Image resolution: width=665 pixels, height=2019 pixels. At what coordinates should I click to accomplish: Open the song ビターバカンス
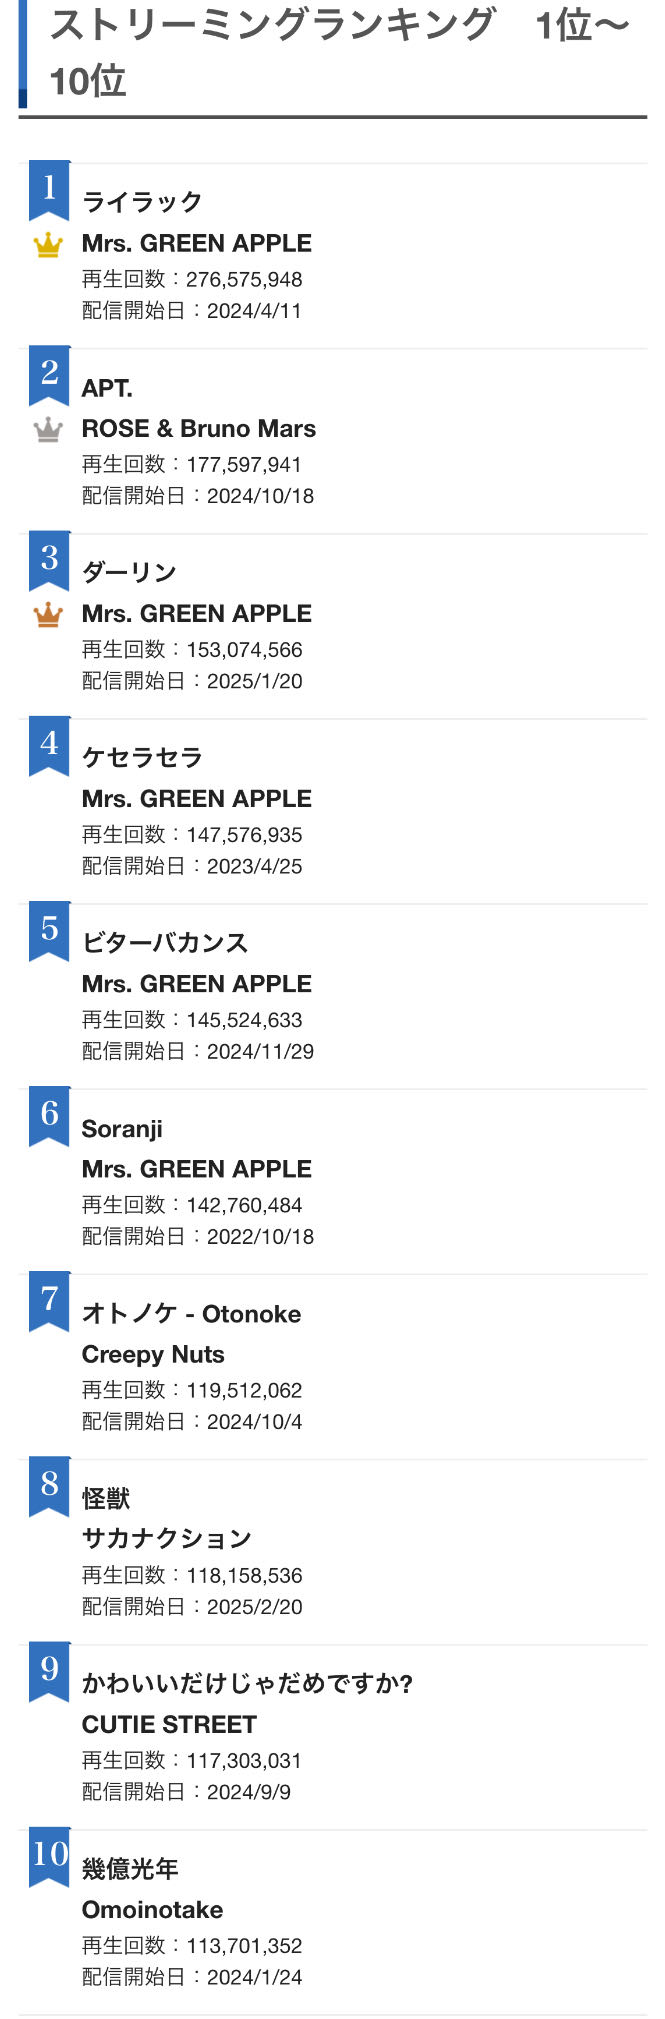165,942
